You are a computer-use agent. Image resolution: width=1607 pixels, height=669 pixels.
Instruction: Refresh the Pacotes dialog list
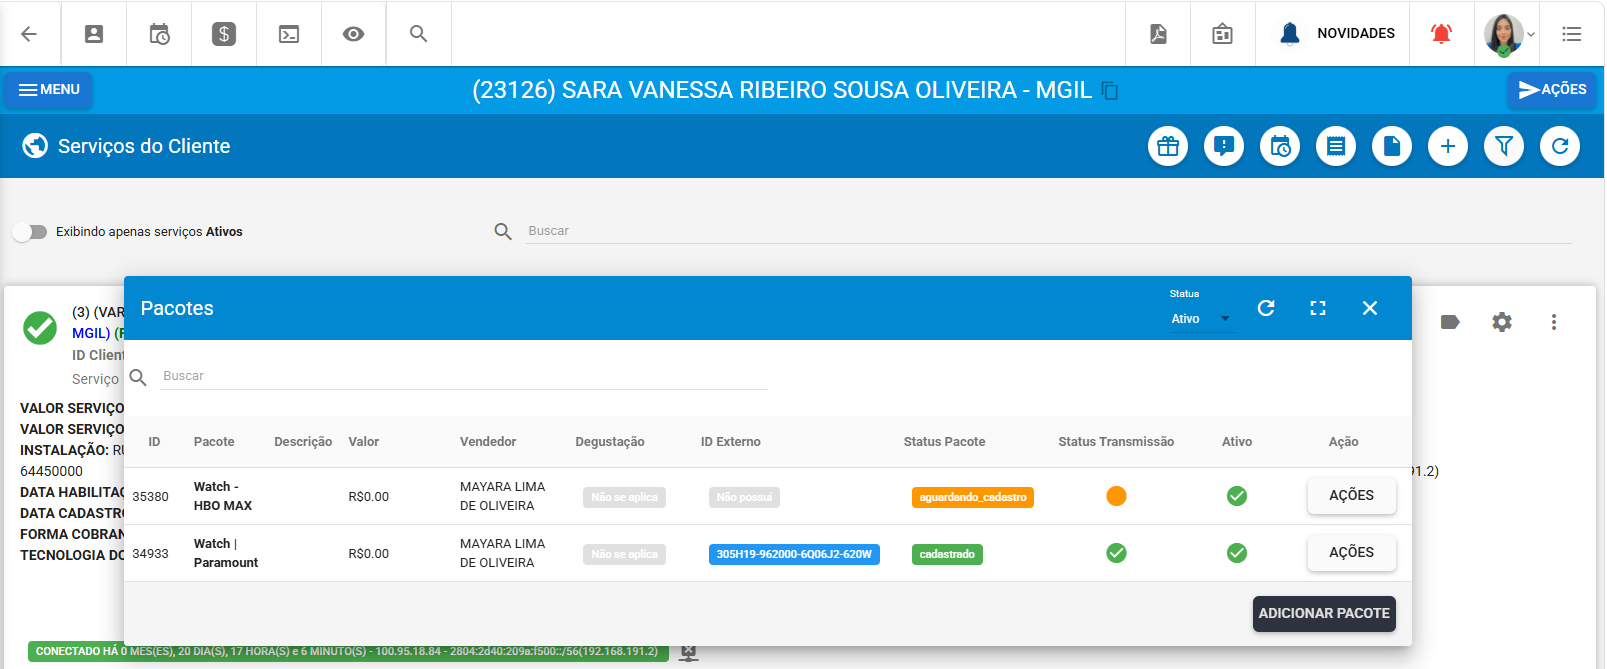tap(1266, 308)
